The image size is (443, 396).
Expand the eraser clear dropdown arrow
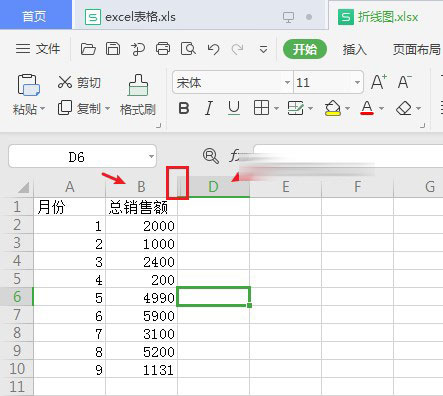(418, 108)
